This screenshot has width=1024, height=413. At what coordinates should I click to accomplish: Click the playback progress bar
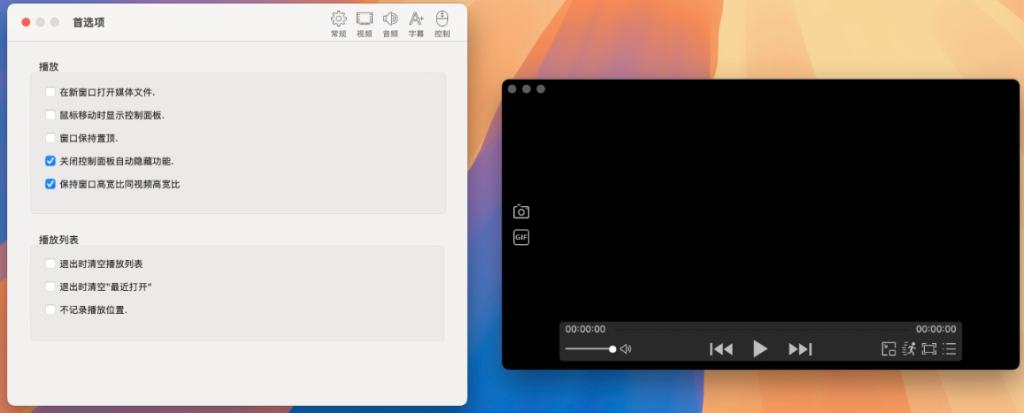(x=760, y=328)
